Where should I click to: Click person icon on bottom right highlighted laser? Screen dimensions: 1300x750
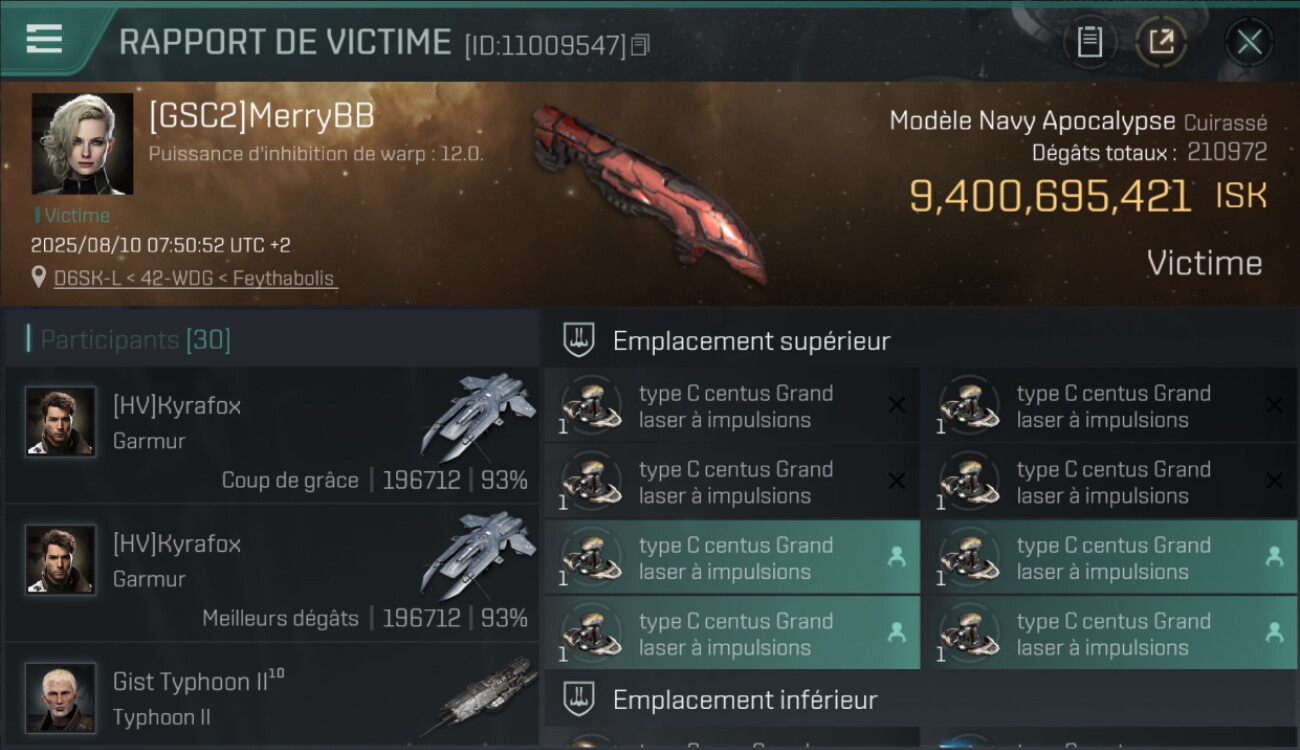(1274, 633)
